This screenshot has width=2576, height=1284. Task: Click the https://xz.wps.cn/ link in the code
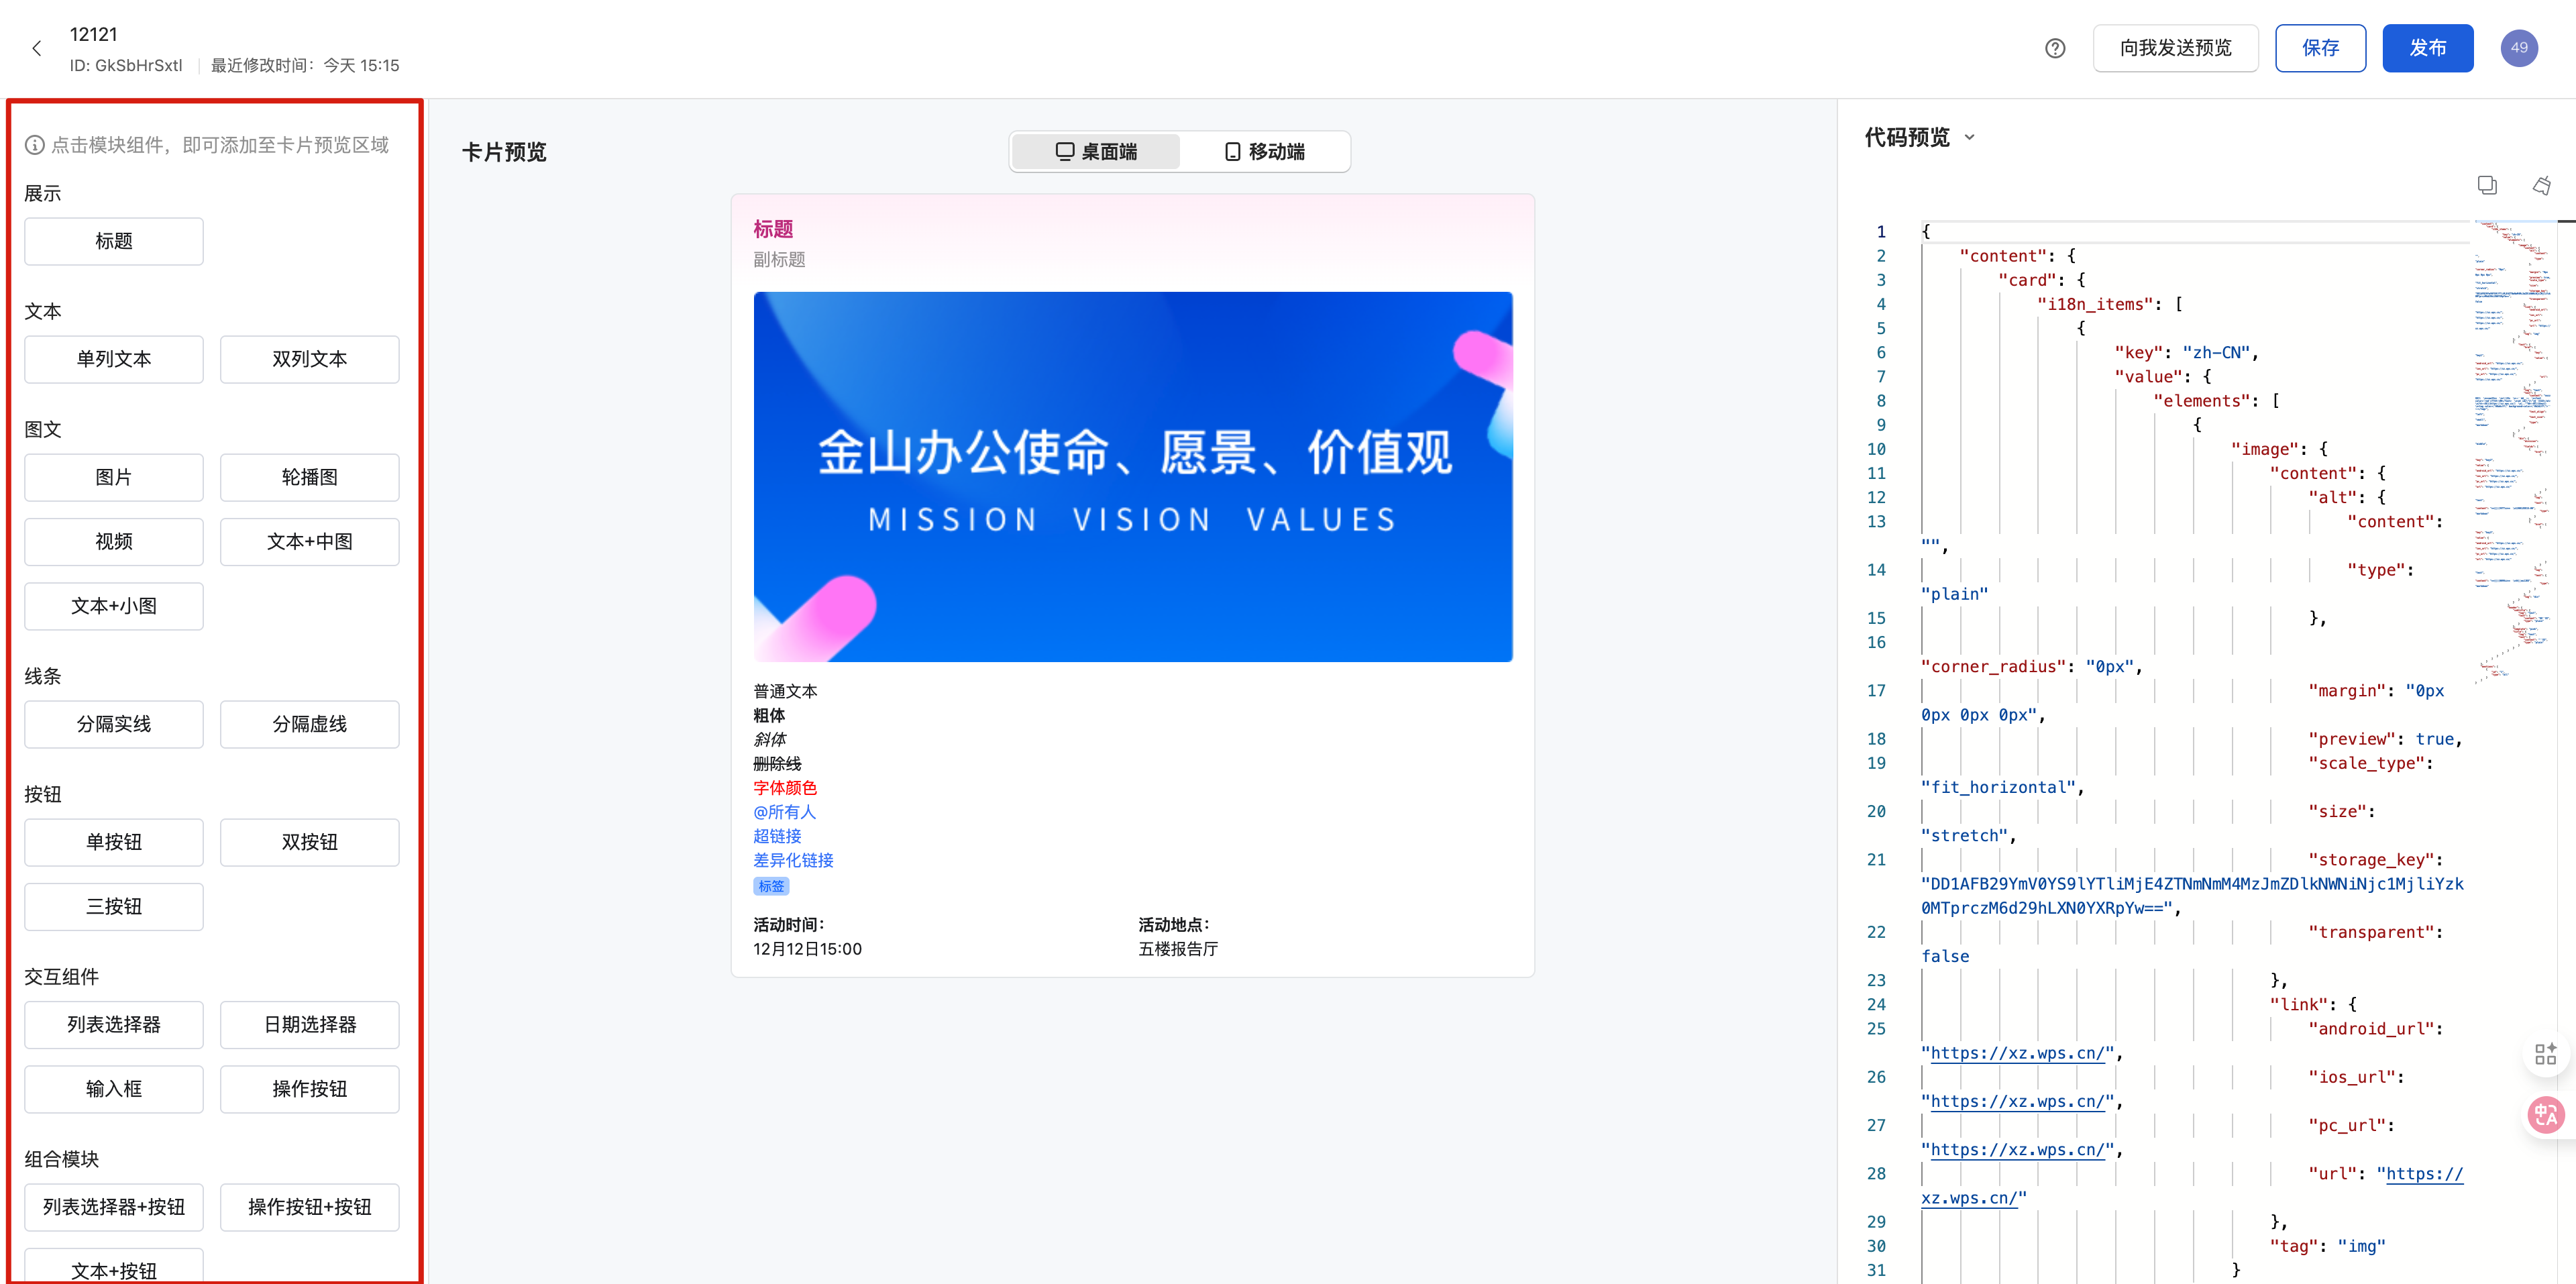[x=2018, y=1053]
